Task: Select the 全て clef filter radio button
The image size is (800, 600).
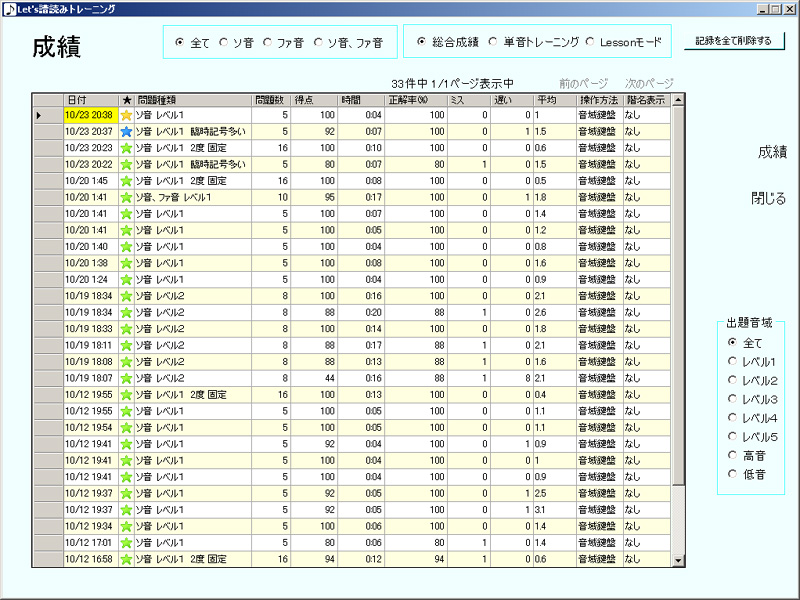Action: [179, 42]
